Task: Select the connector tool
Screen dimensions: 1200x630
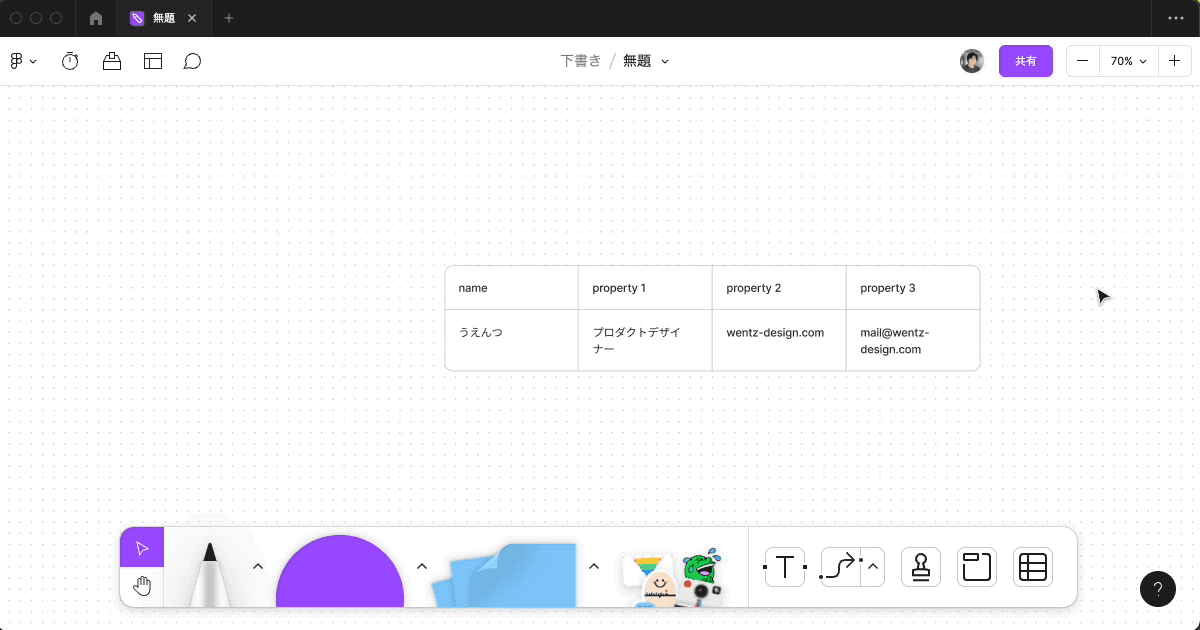Action: pos(840,567)
